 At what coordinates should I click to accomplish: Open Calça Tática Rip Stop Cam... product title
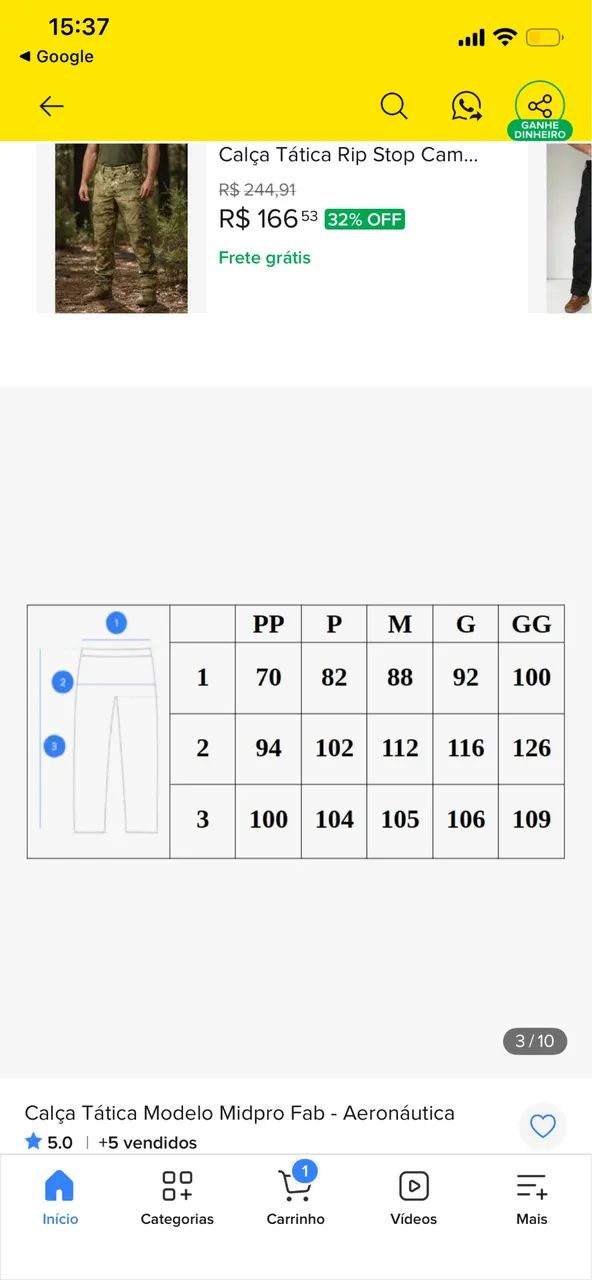coord(349,155)
